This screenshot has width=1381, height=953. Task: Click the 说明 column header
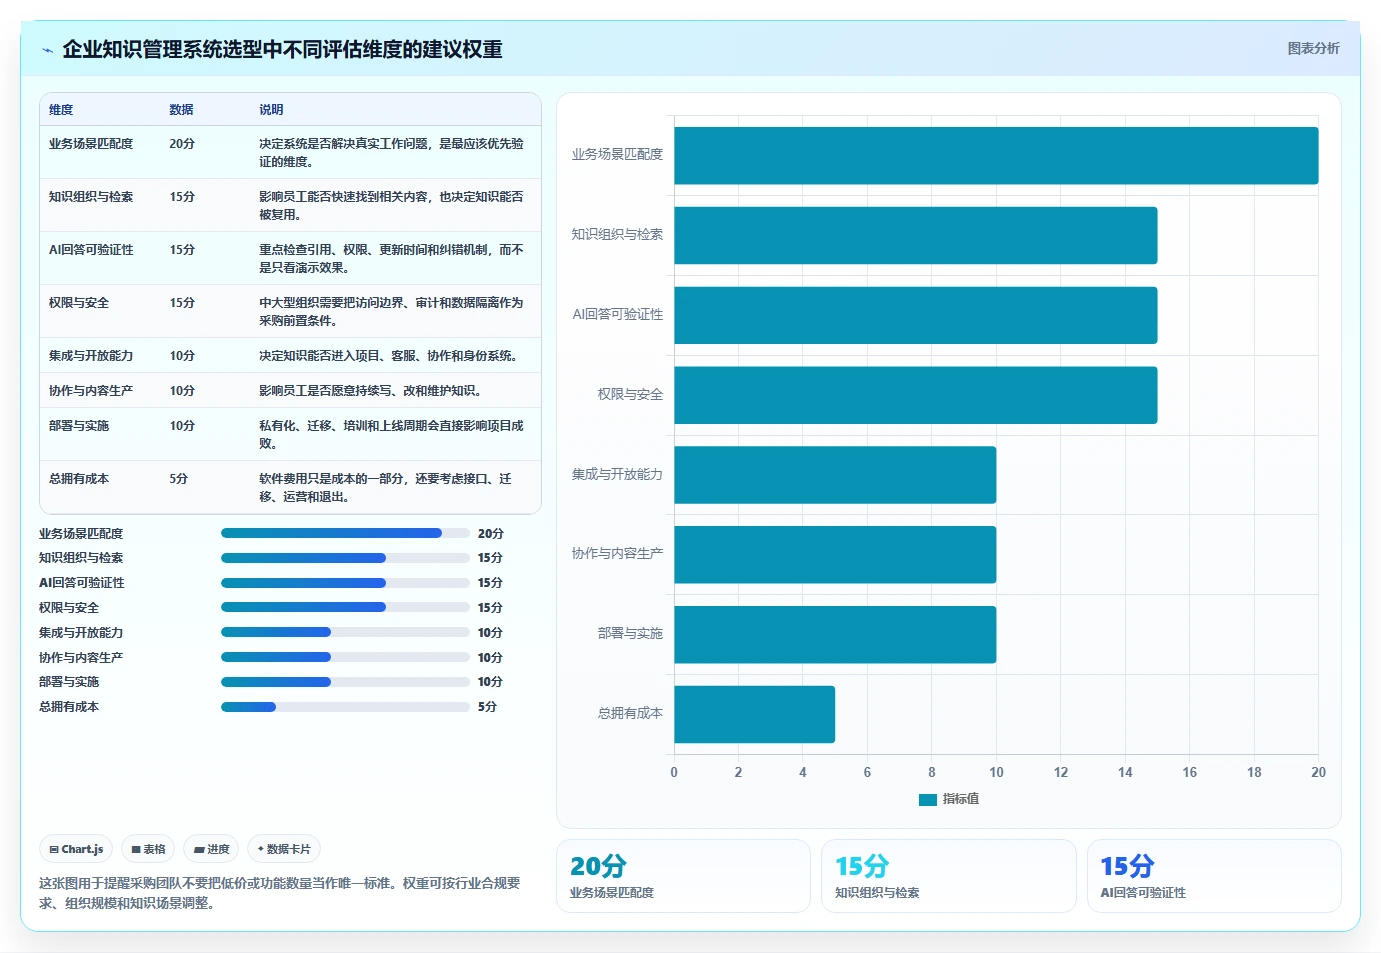271,110
